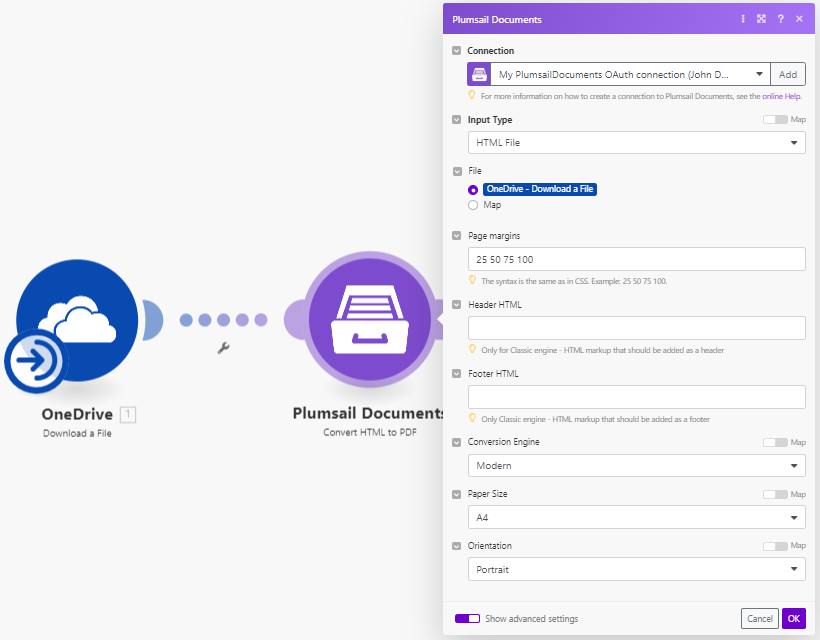Click the OneDrive module number 1 badge
Image resolution: width=820 pixels, height=640 pixels.
point(128,415)
